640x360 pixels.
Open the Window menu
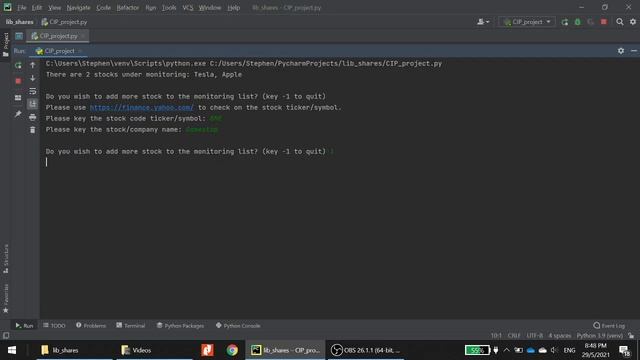(210, 8)
